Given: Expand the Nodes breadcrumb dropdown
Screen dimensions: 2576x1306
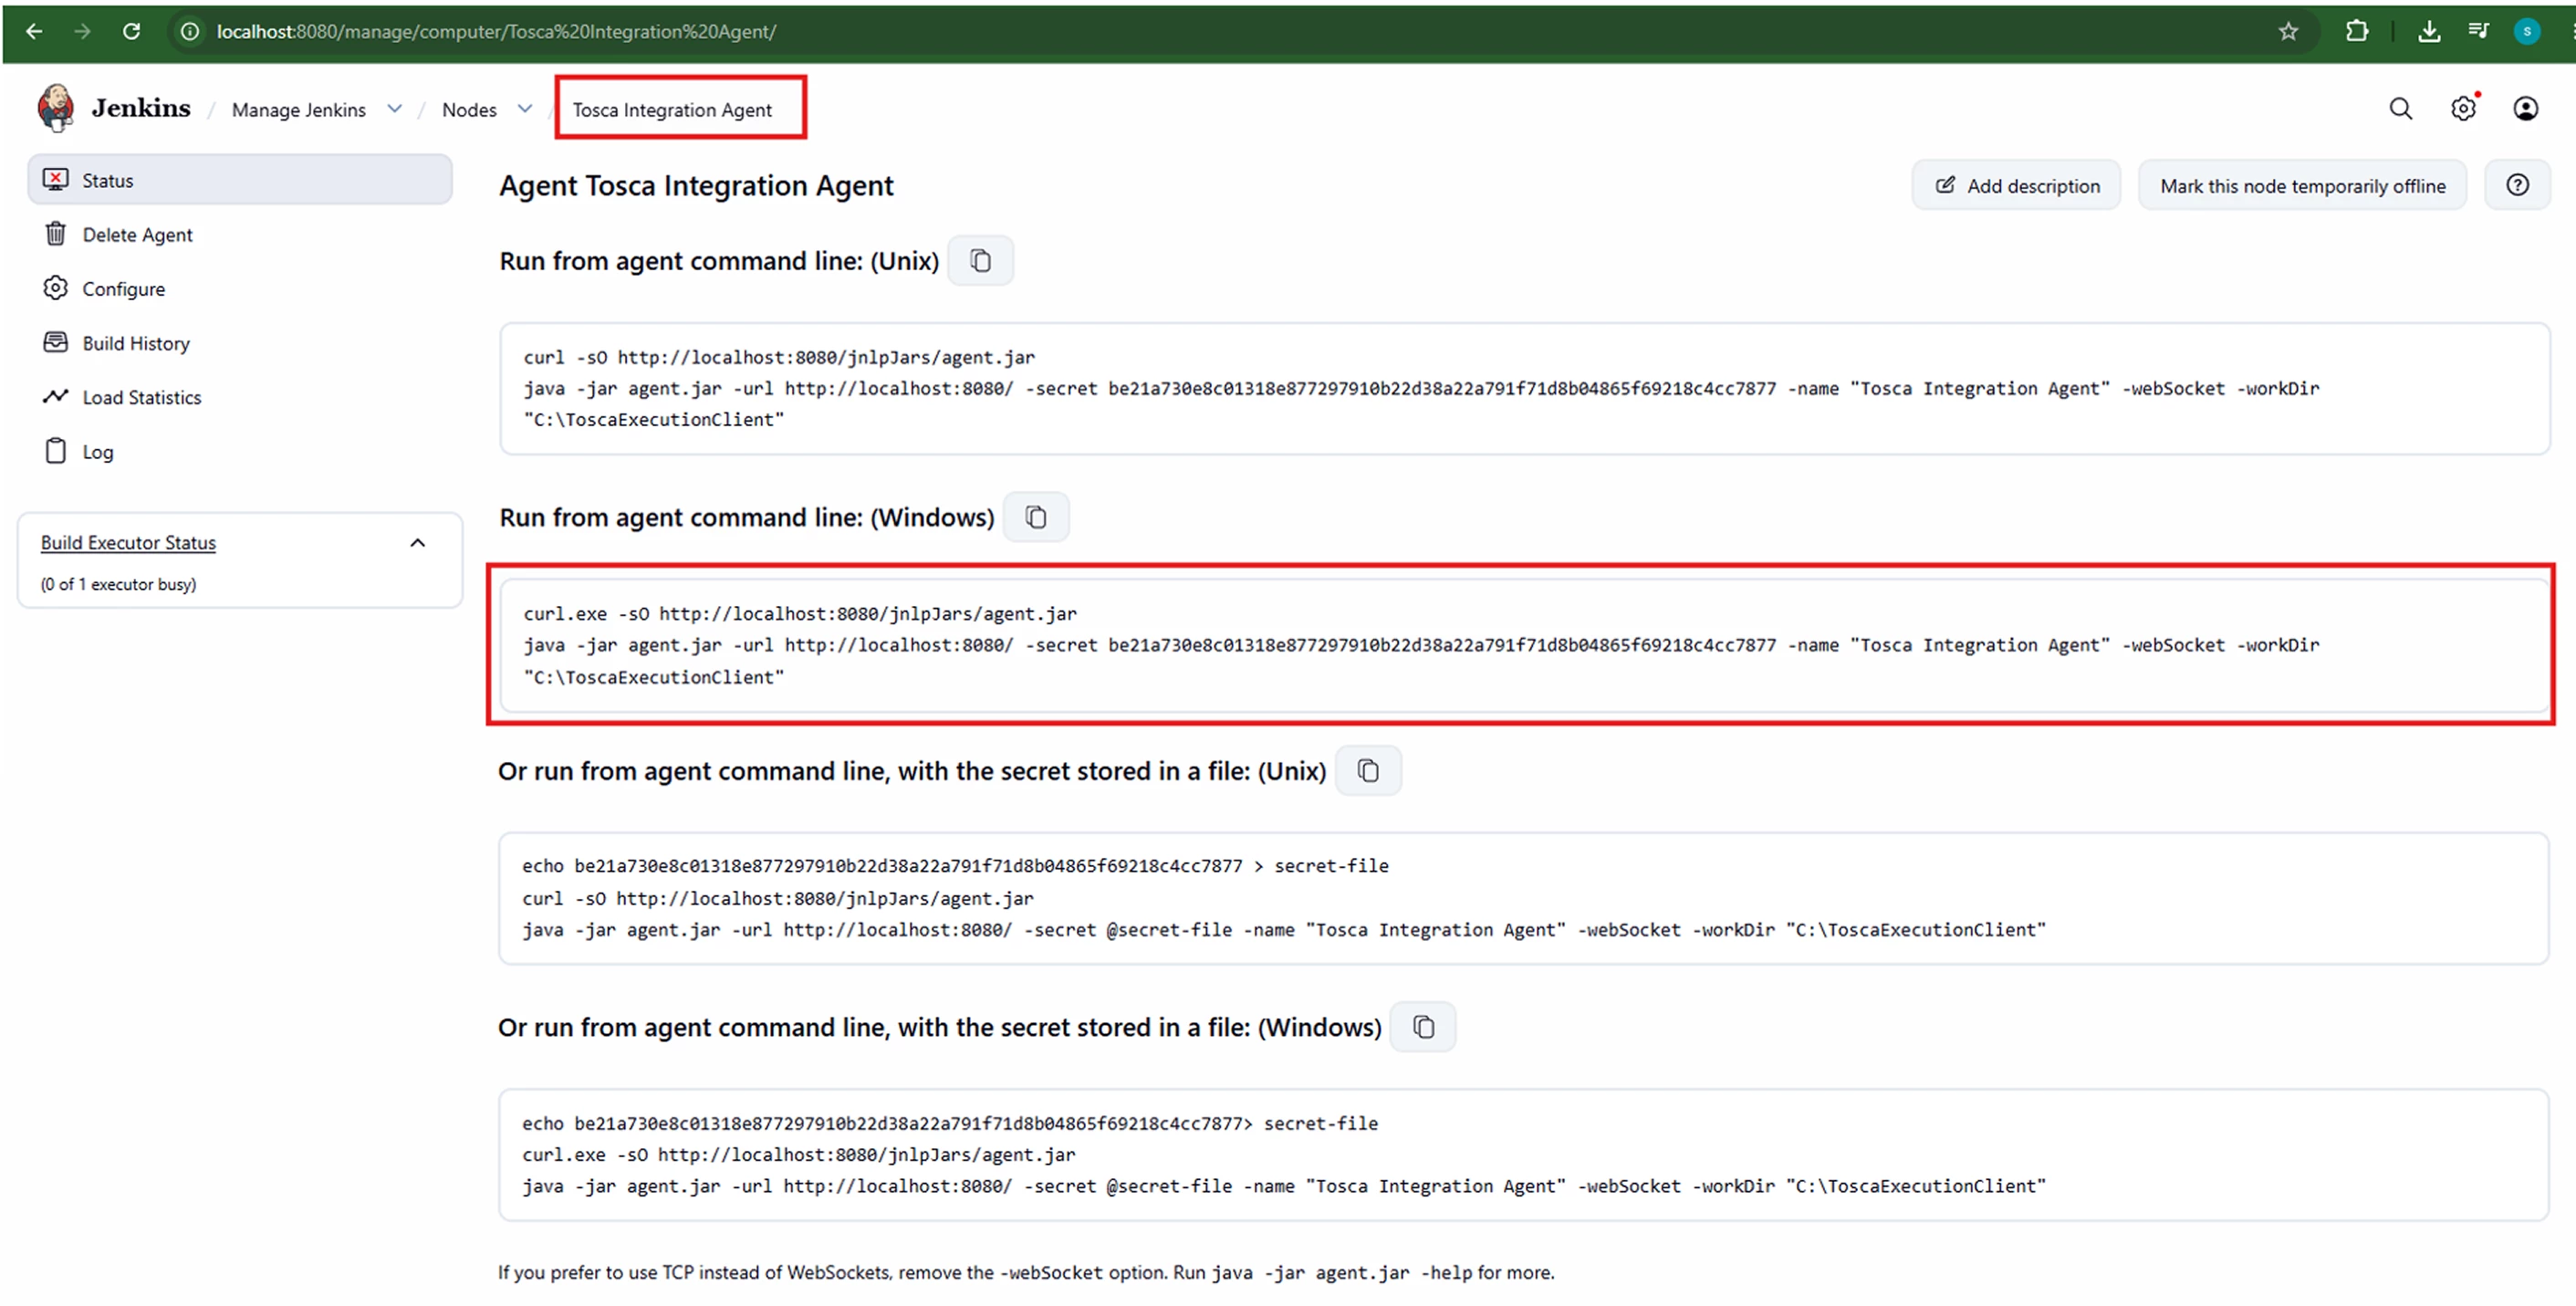Looking at the screenshot, I should [525, 109].
